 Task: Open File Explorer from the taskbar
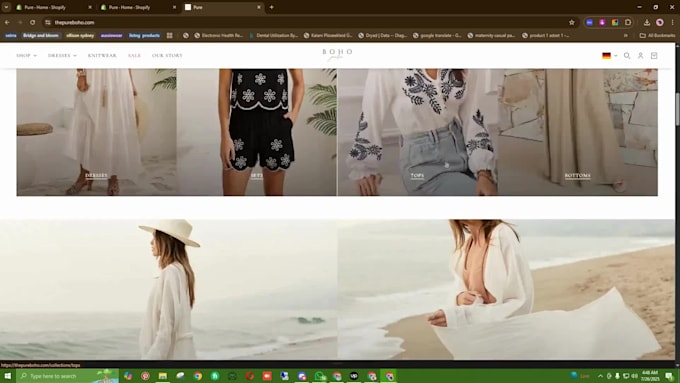tap(163, 376)
